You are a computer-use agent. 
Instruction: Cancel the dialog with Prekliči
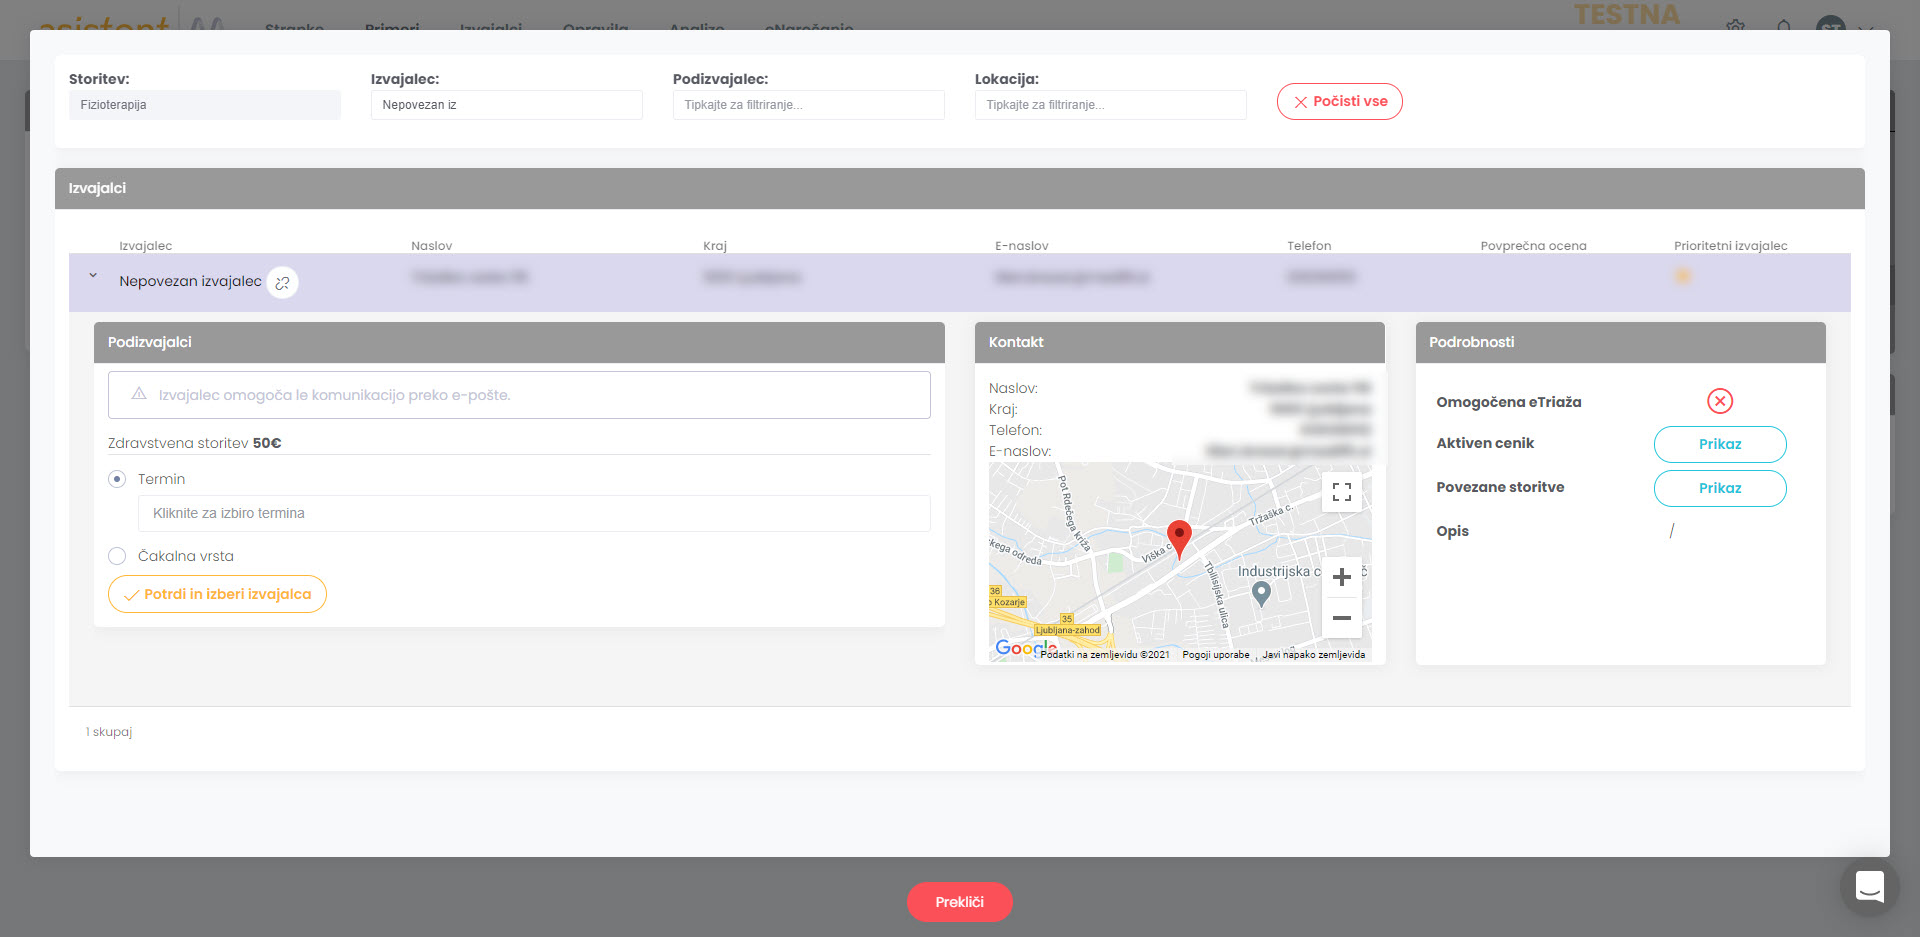(x=959, y=902)
